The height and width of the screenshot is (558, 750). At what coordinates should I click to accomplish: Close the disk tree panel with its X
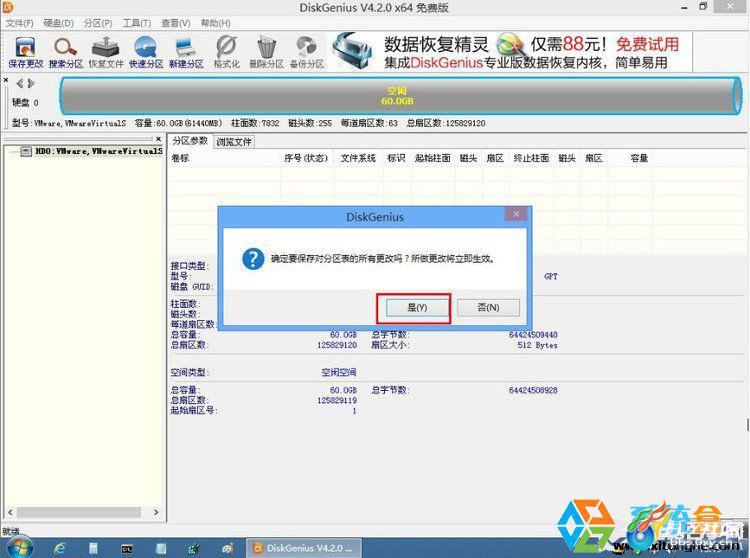(x=159, y=139)
